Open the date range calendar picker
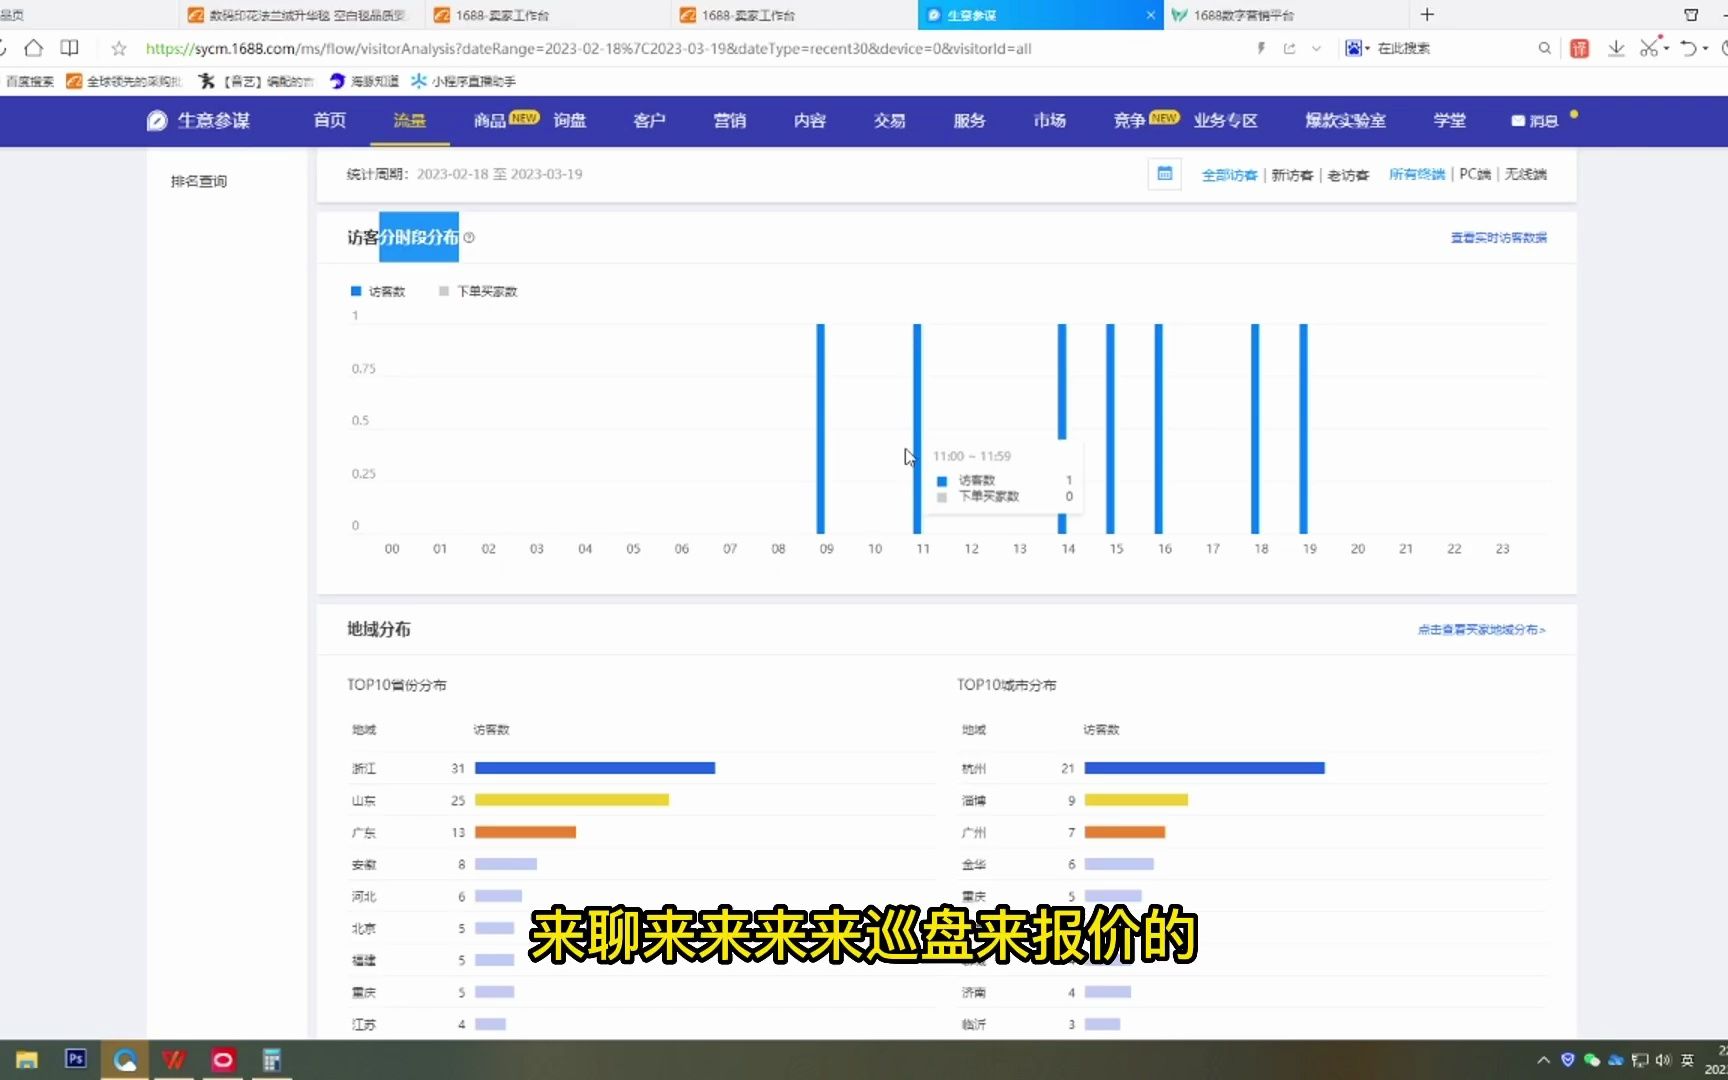The width and height of the screenshot is (1728, 1080). pos(1164,174)
